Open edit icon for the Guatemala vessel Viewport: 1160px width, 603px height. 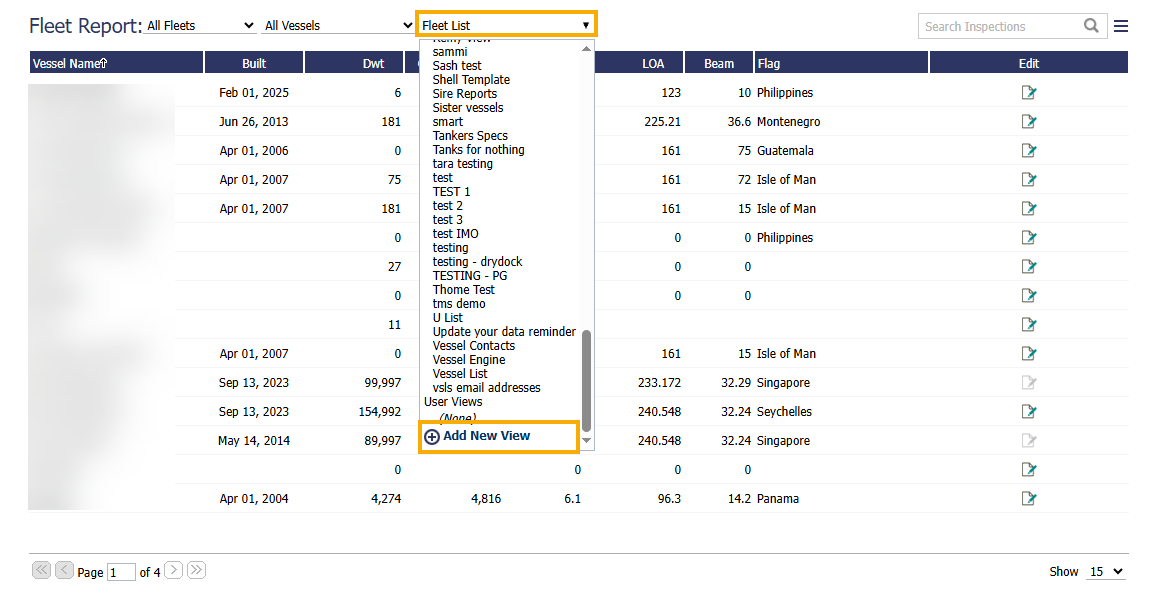(x=1028, y=151)
